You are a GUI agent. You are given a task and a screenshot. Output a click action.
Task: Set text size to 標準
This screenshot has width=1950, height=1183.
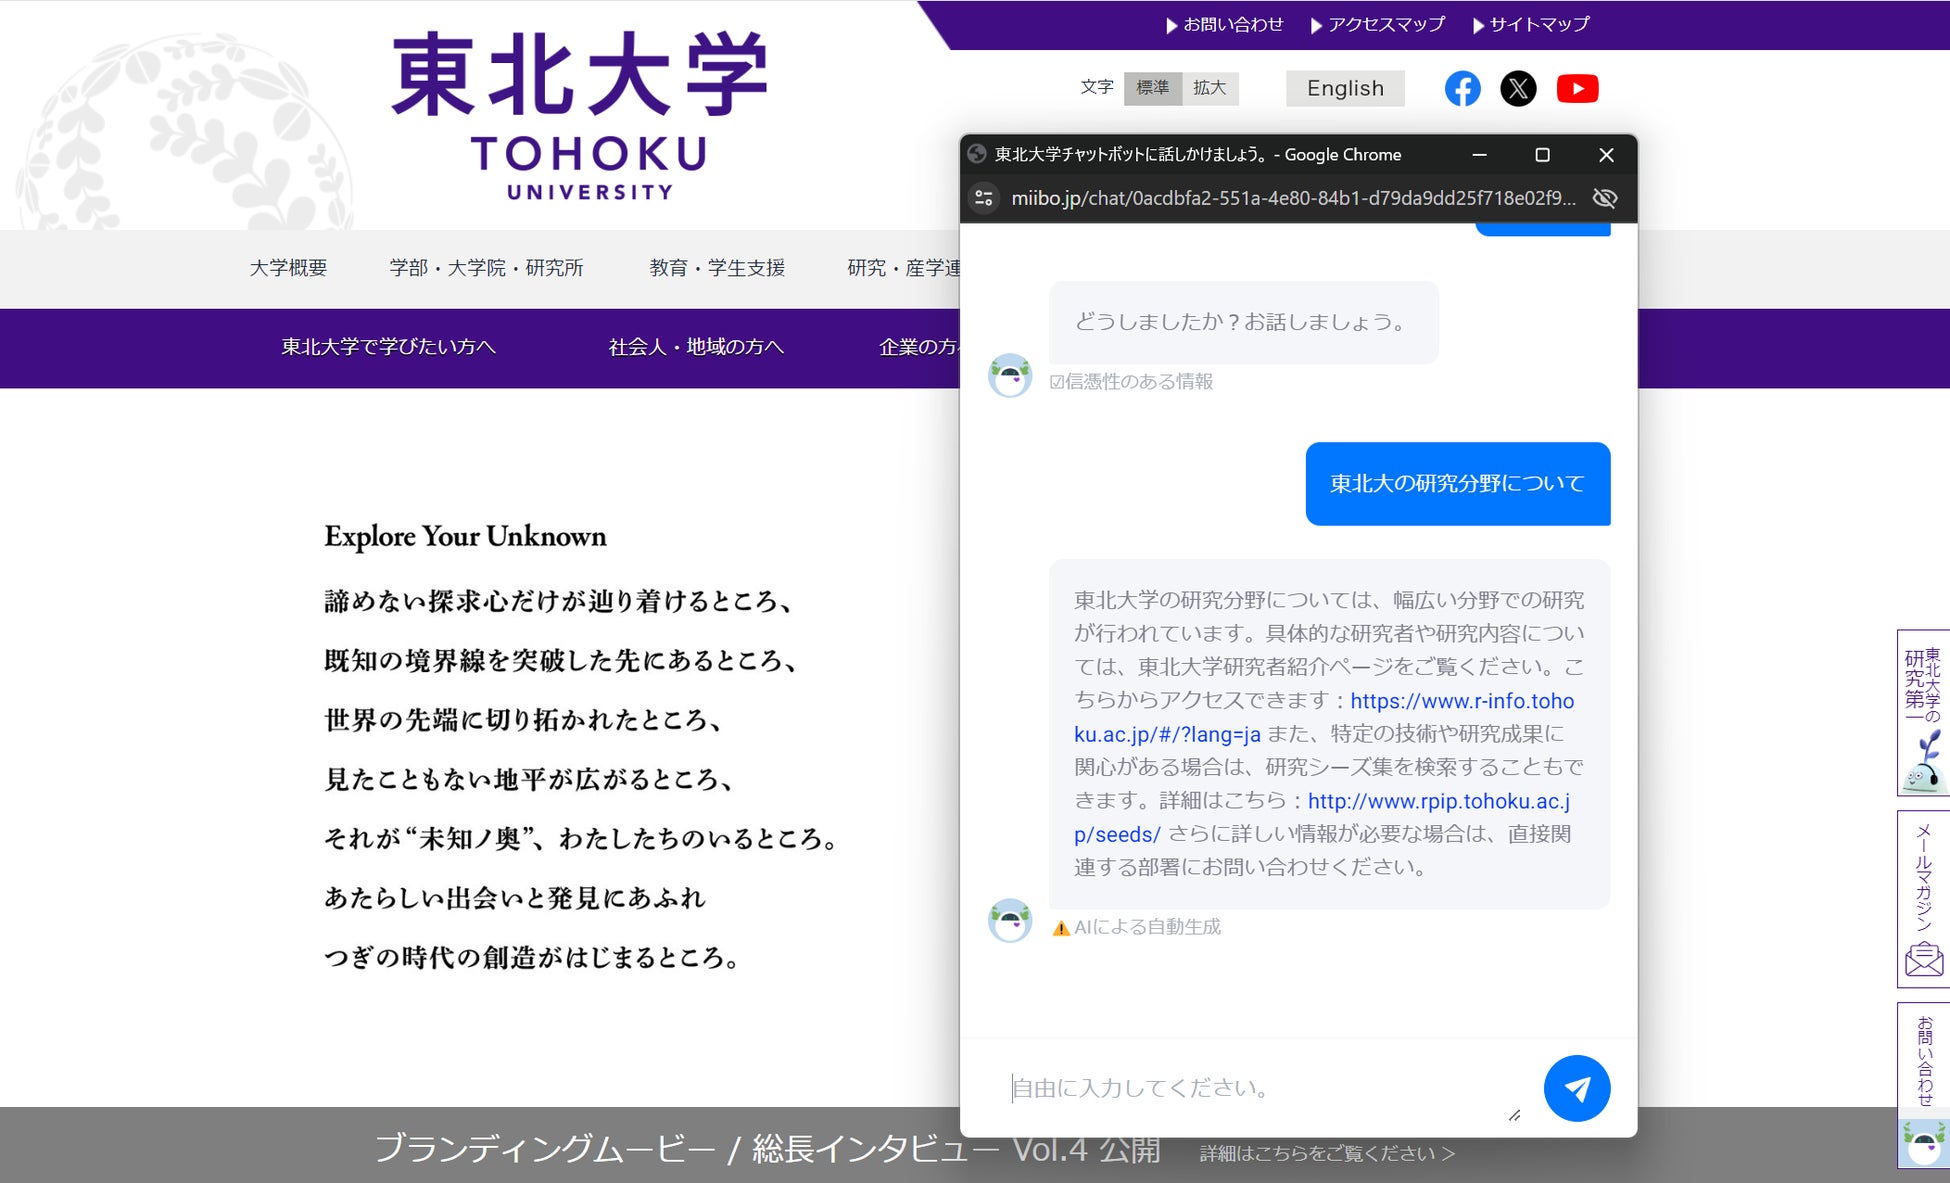[1152, 88]
